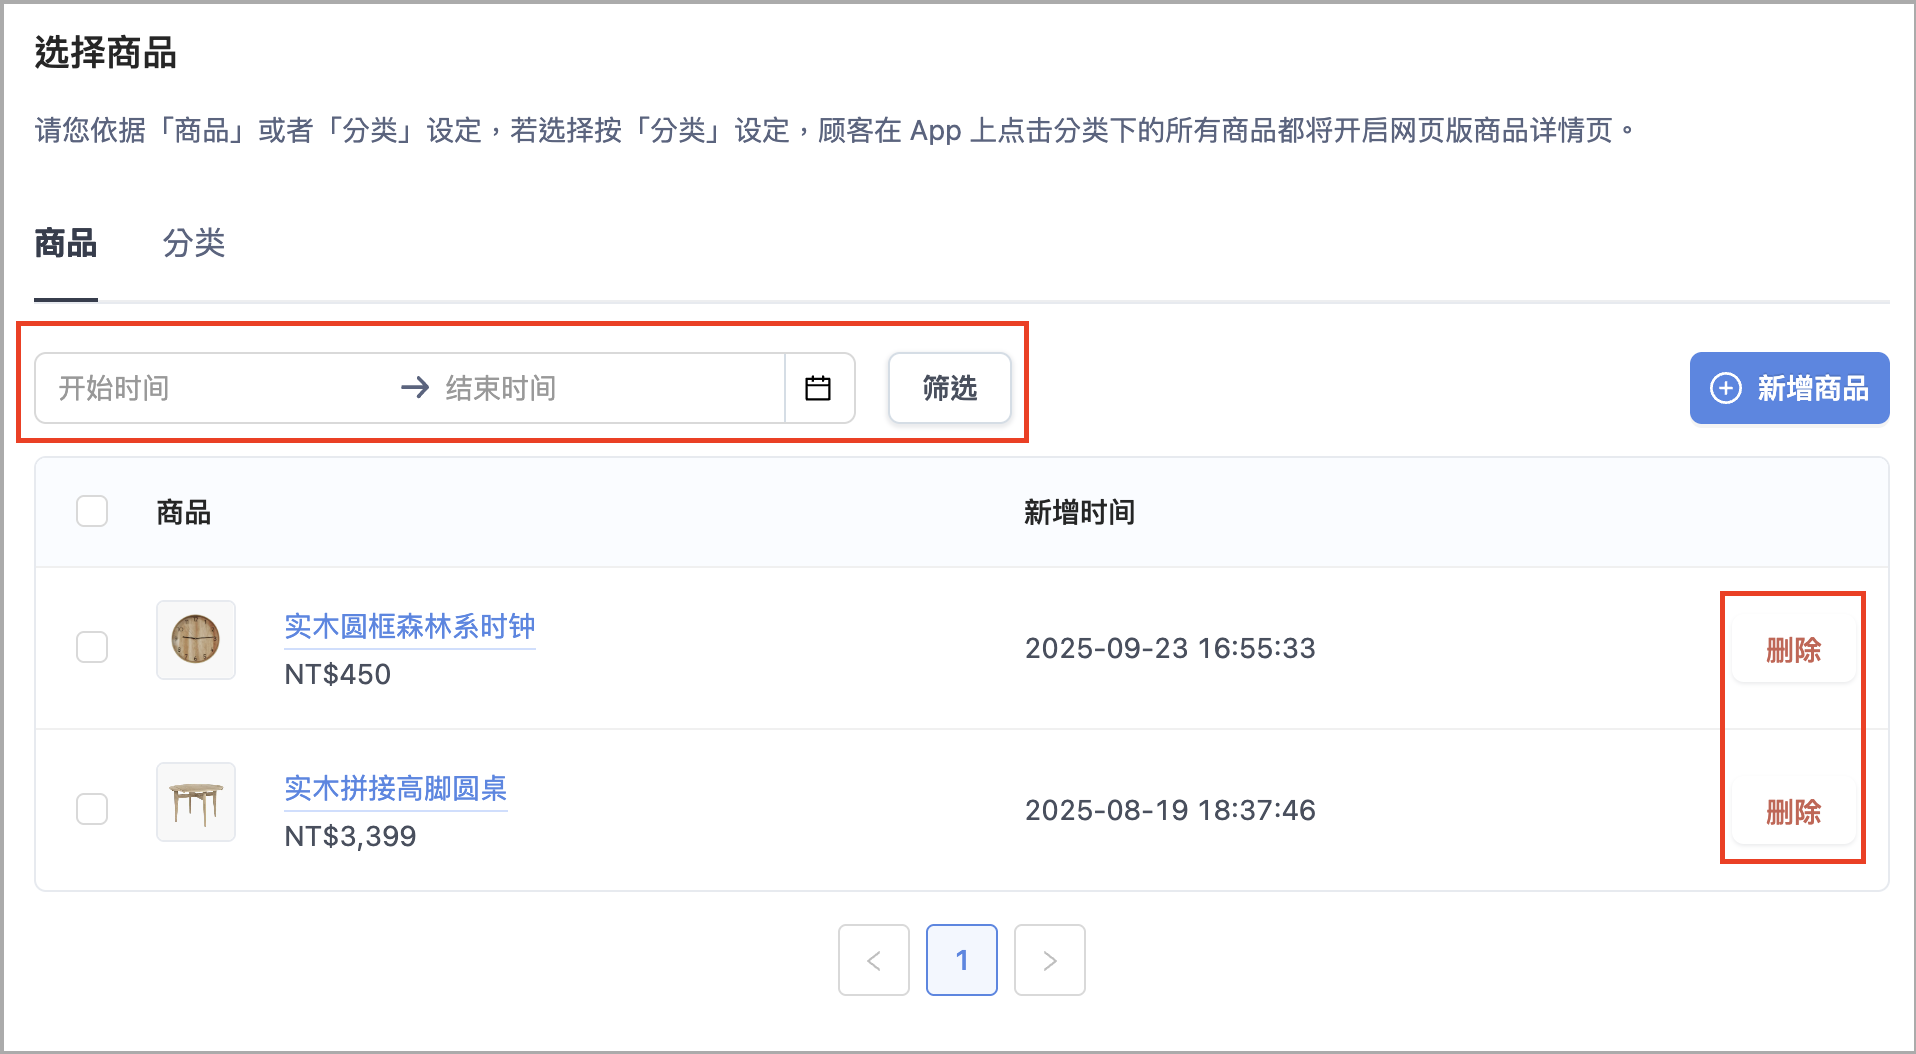The width and height of the screenshot is (1916, 1054).
Task: Click the 新增时间 column header
Action: (x=1079, y=512)
